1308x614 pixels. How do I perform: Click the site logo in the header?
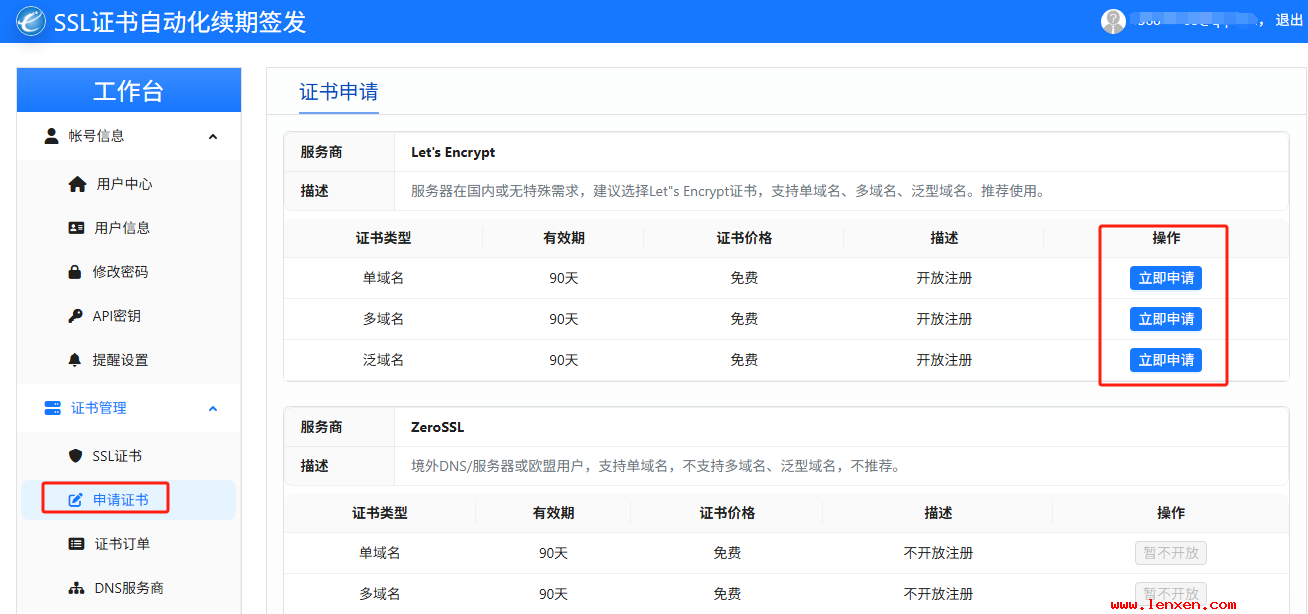pyautogui.click(x=30, y=21)
